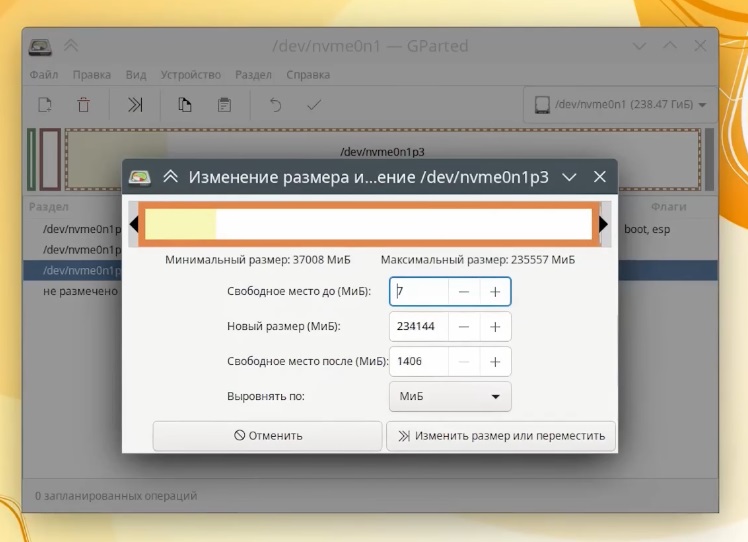Viewport: 748px width, 542px height.
Task: Increase free space preceding value
Action: click(495, 292)
